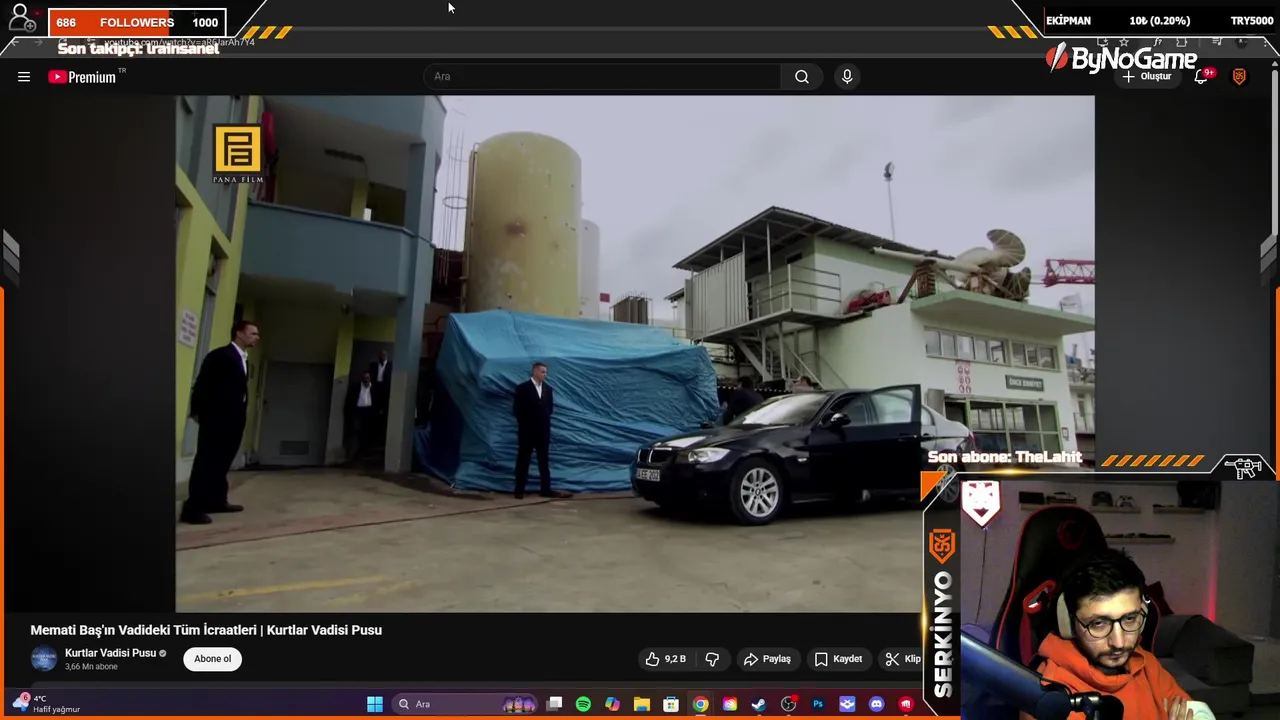Open the Windows Start menu
The height and width of the screenshot is (720, 1280).
click(x=375, y=704)
